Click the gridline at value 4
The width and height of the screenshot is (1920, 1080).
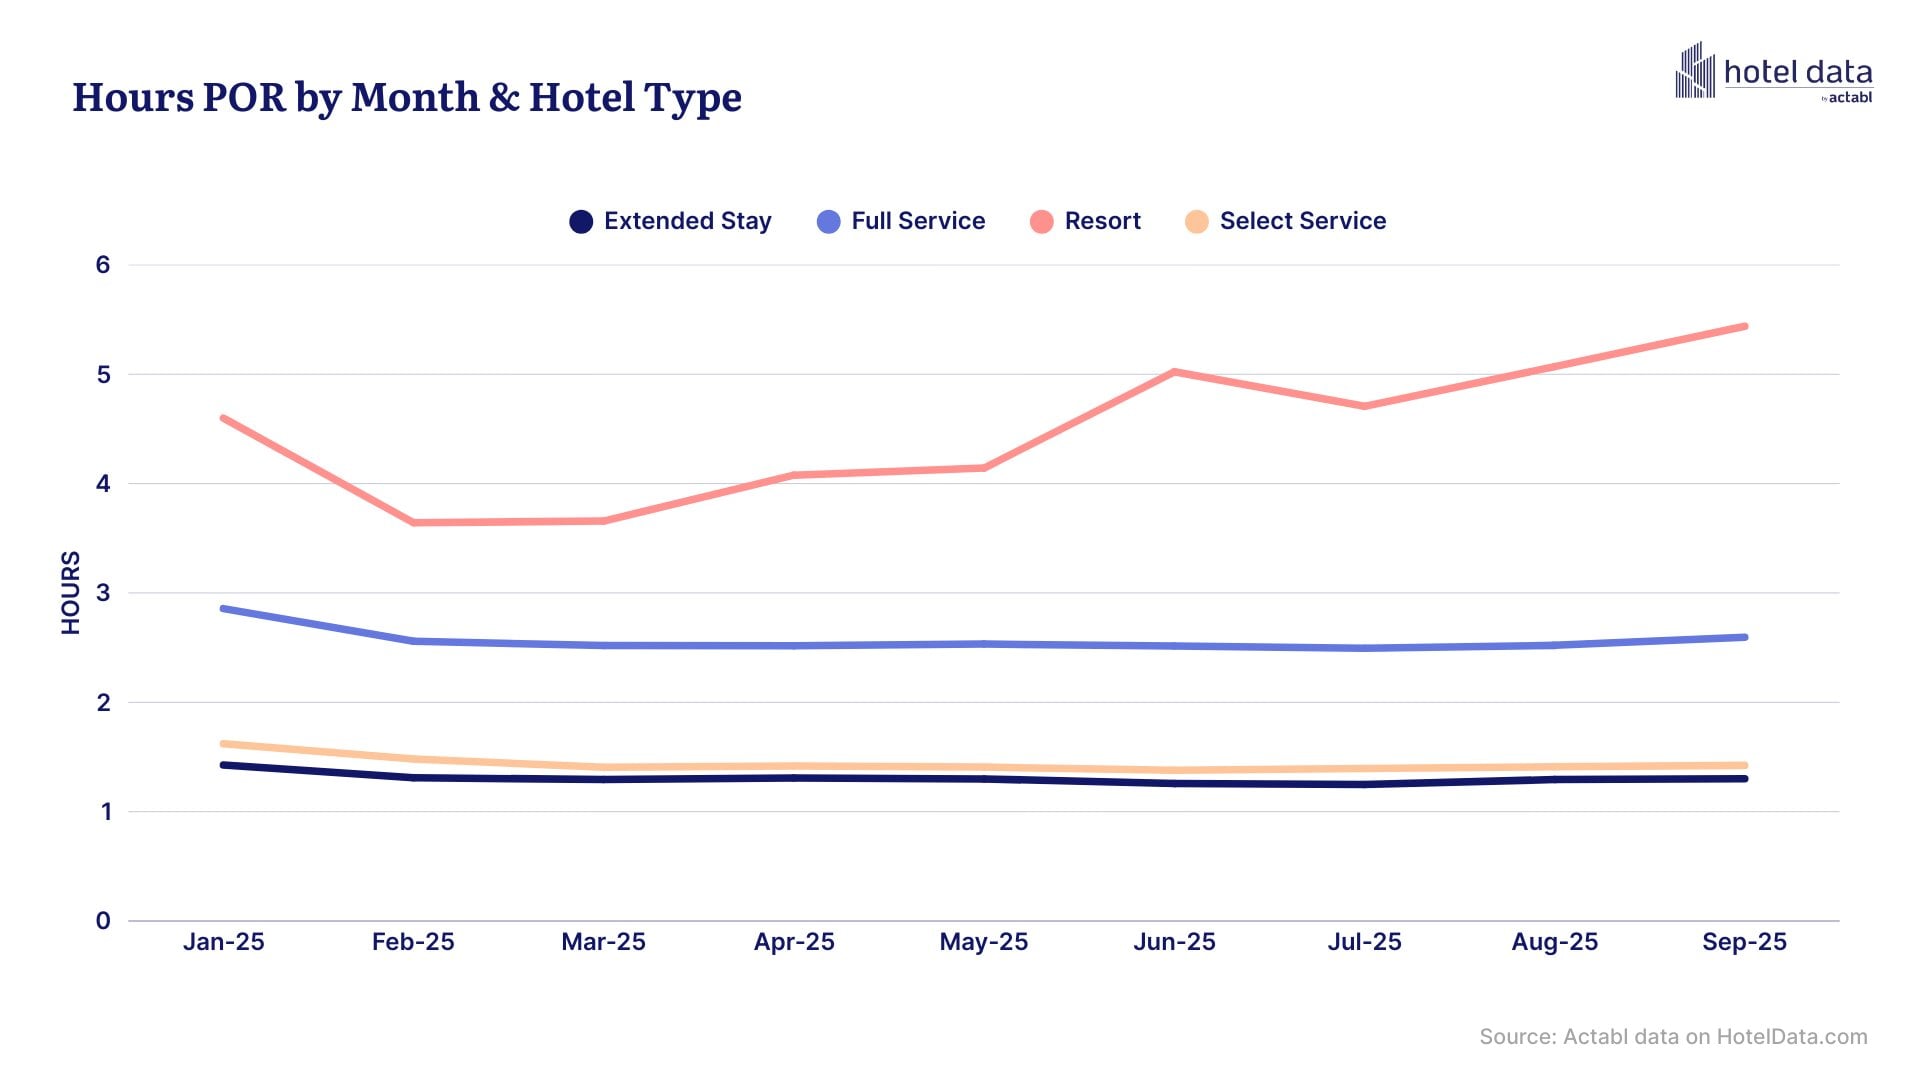(x=960, y=483)
